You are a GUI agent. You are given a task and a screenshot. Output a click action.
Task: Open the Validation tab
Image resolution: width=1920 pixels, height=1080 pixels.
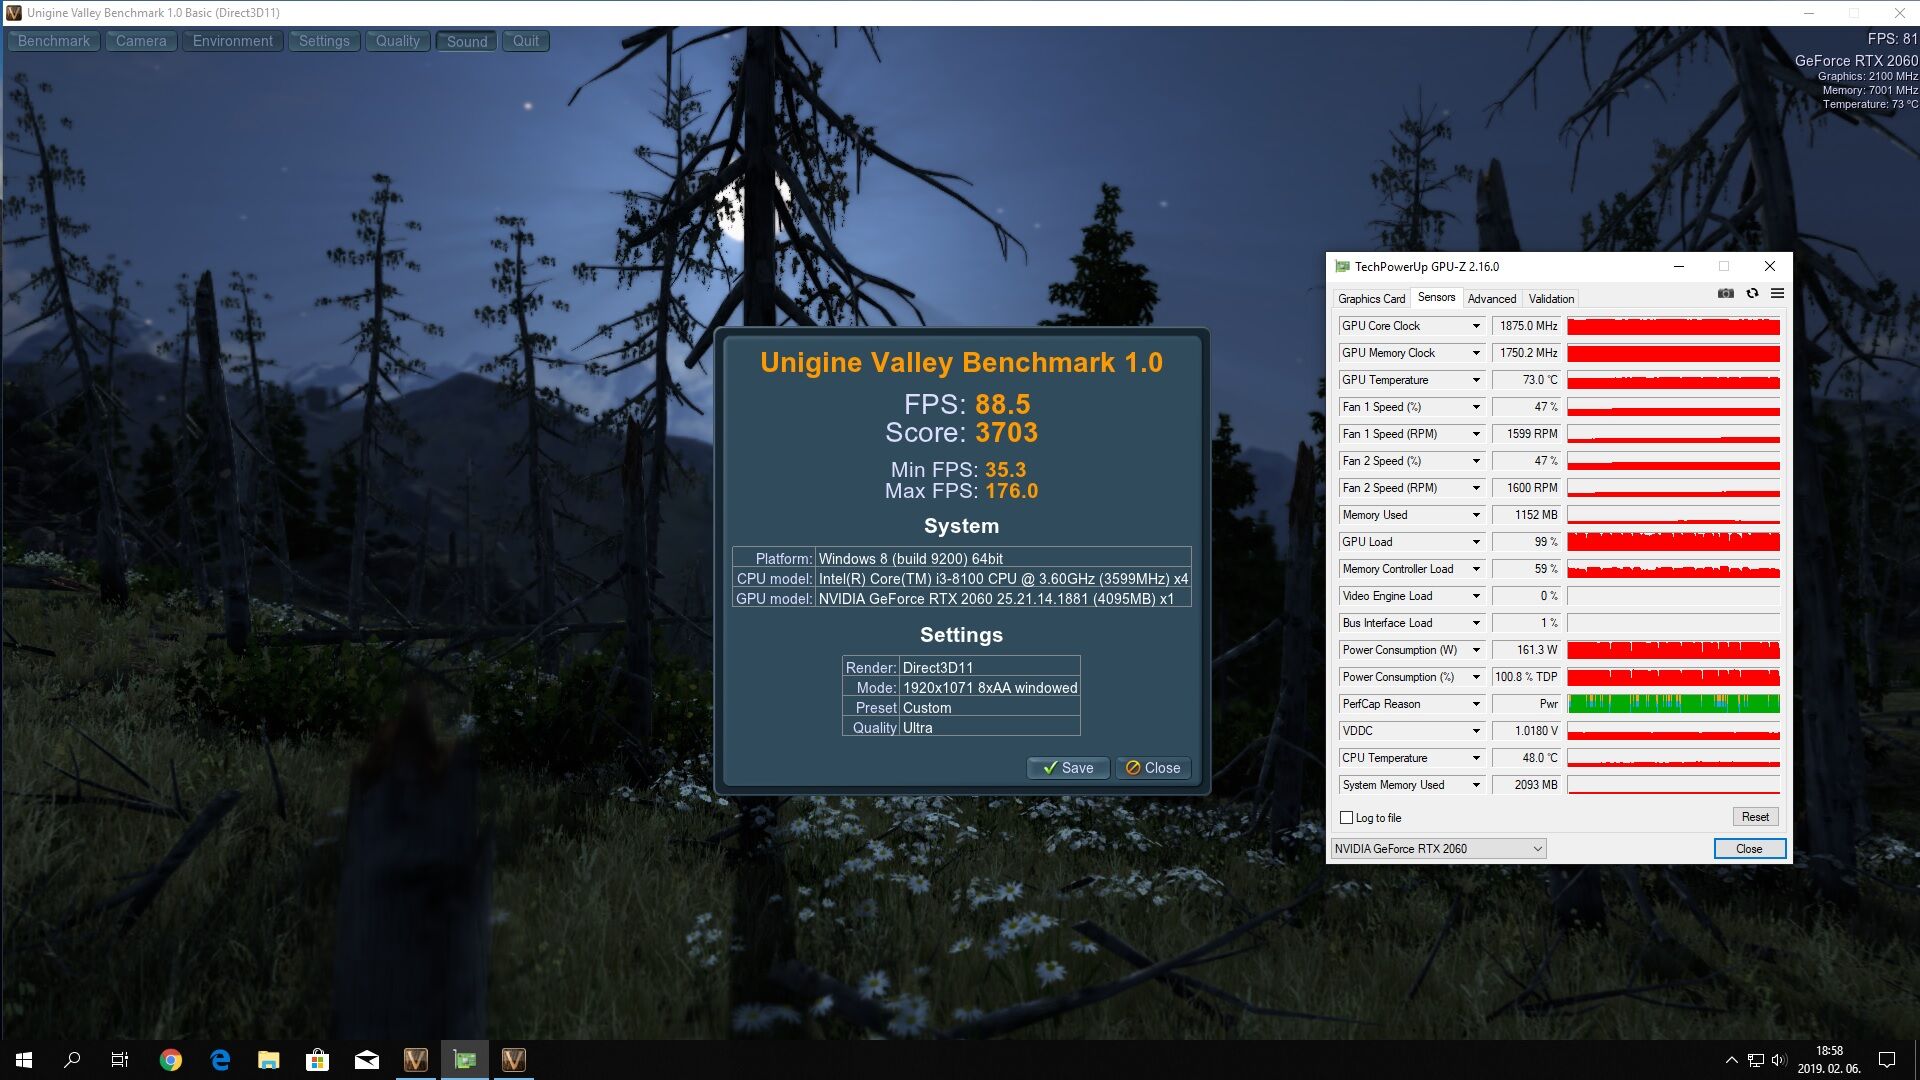coord(1551,299)
